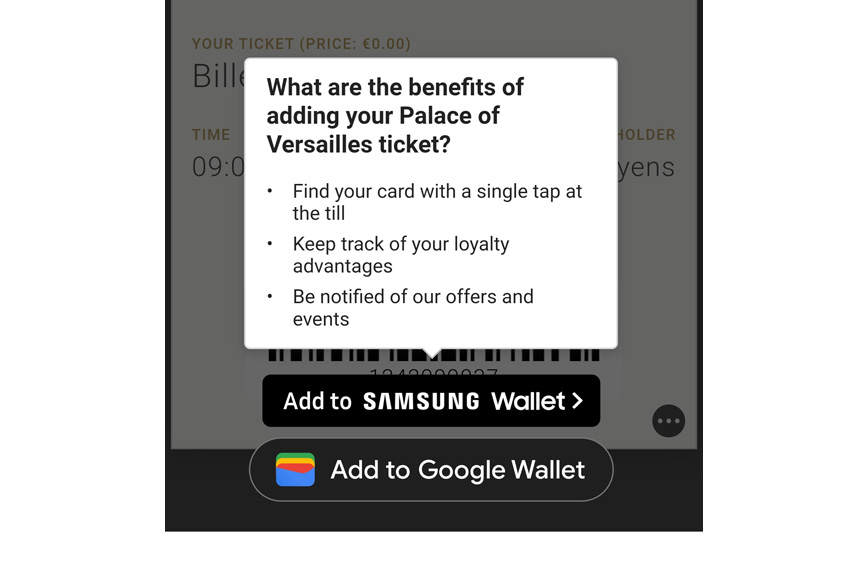Screen dimensions: 868x567
Task: Tap the 09:0 time value
Action: click(x=218, y=166)
